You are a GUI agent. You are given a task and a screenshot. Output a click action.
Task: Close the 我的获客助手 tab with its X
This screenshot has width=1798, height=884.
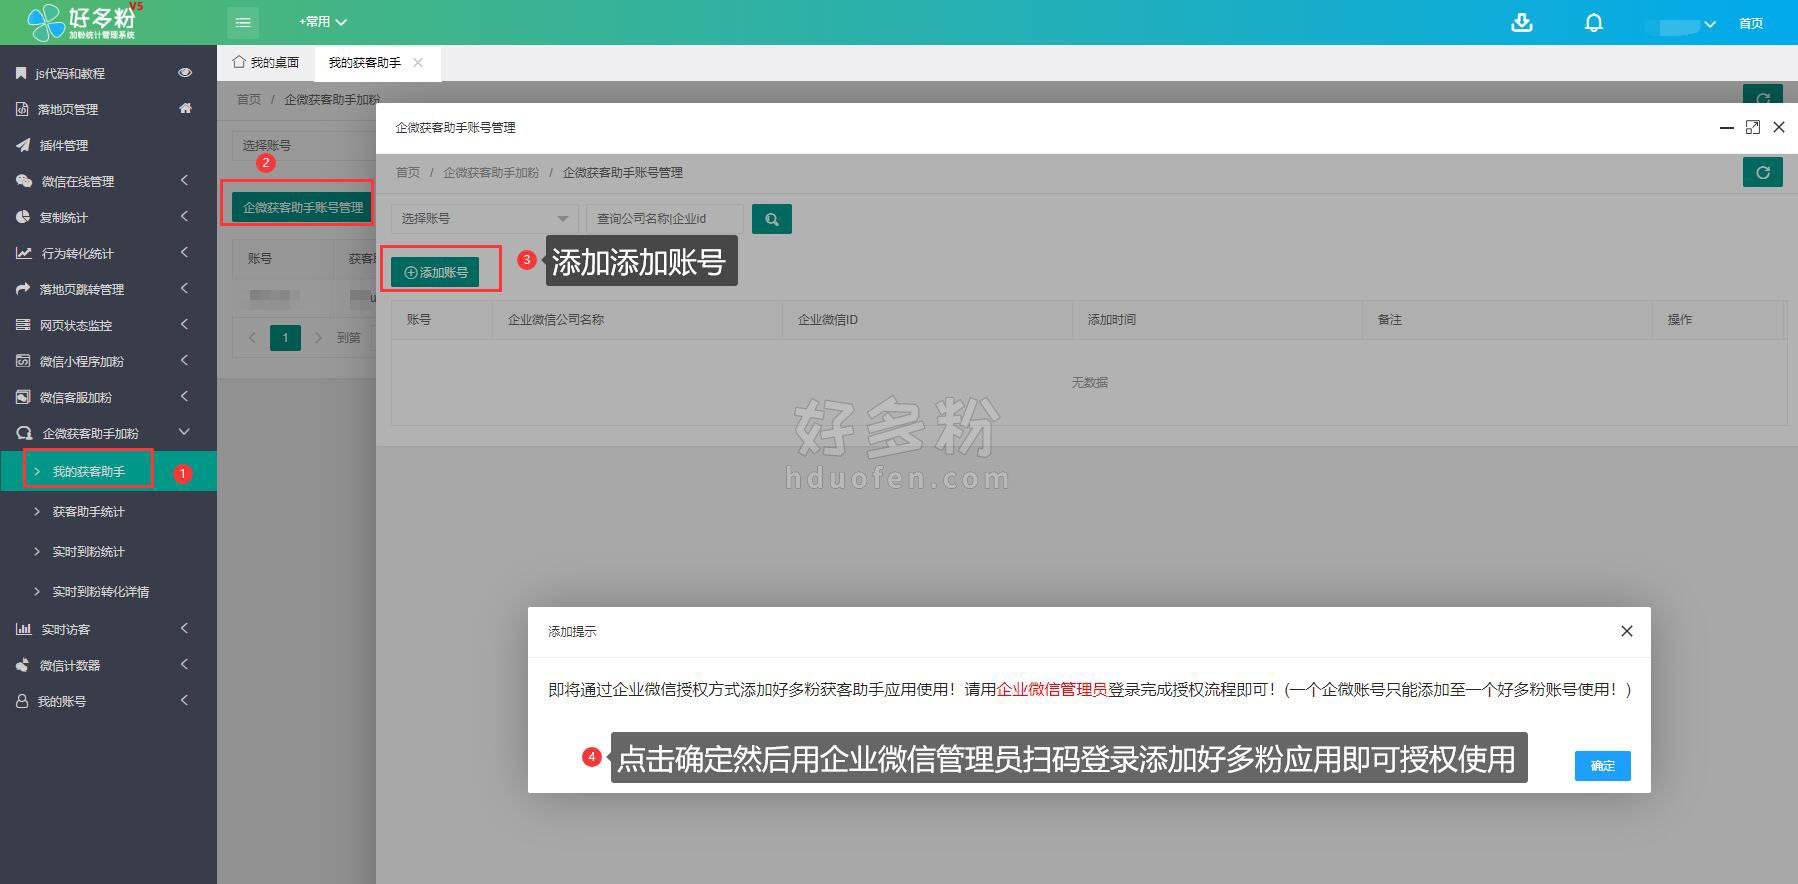[418, 62]
